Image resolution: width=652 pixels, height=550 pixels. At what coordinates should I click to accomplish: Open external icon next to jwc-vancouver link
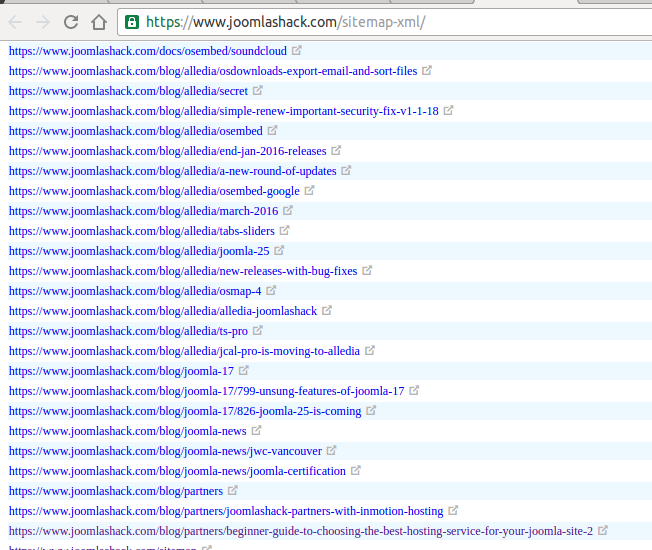[331, 450]
